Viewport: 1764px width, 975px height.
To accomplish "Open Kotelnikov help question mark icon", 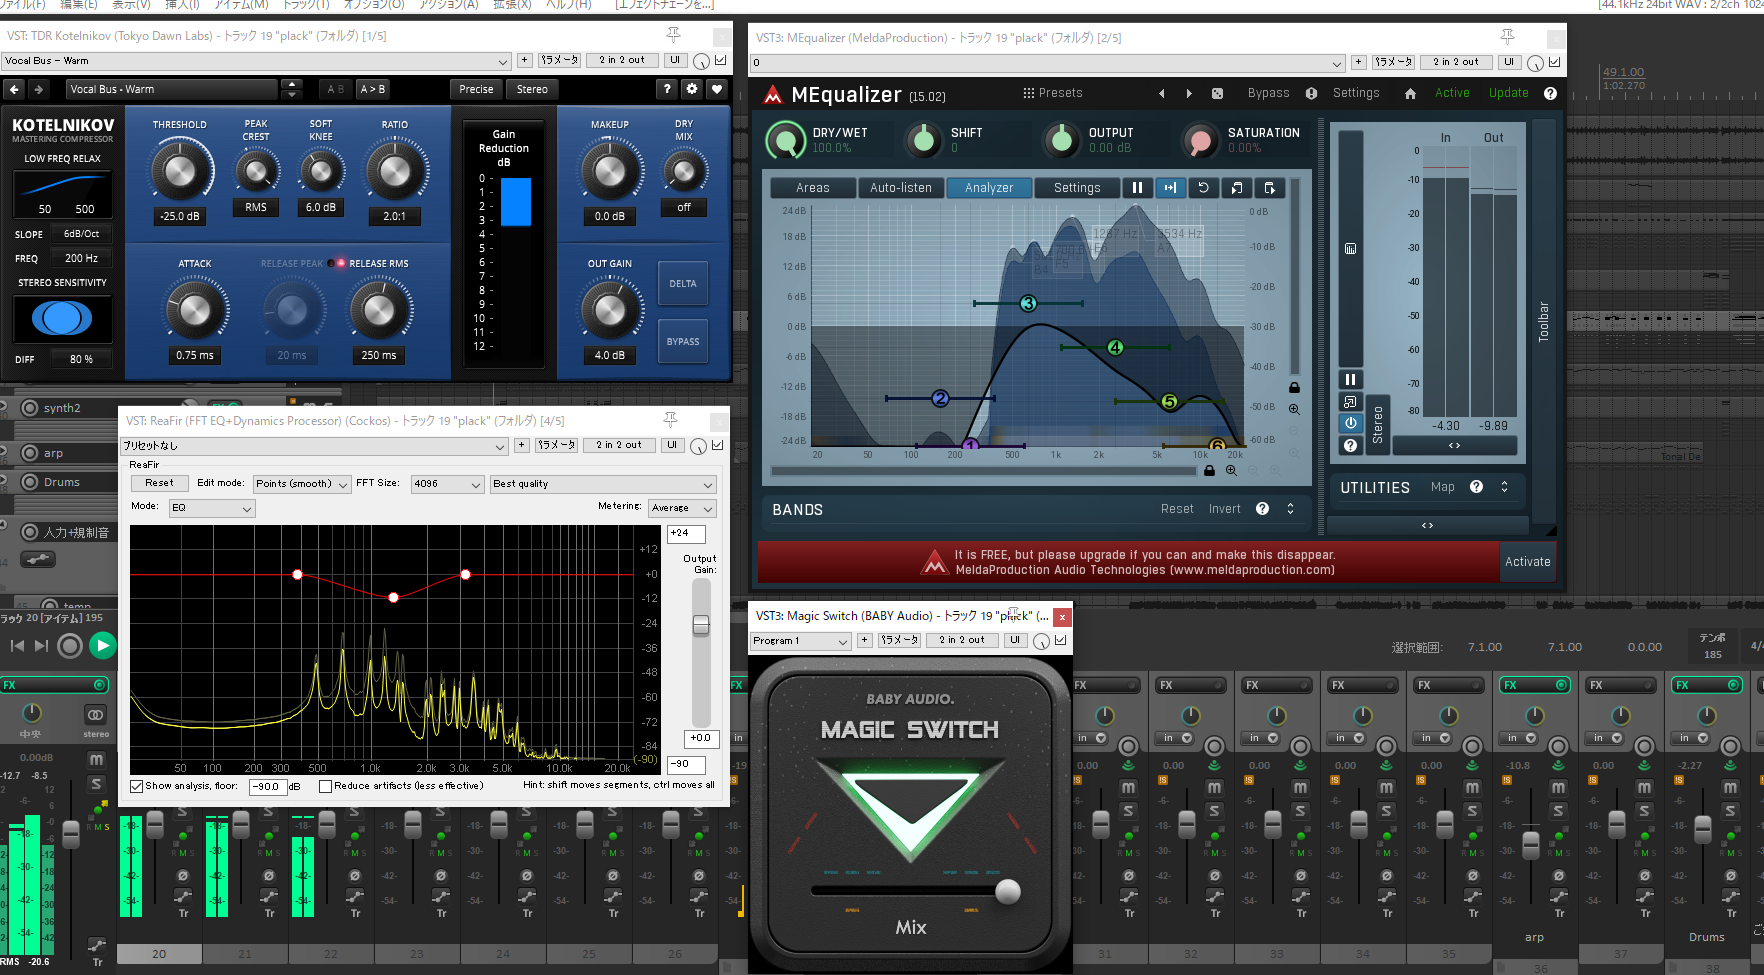I will tap(667, 89).
